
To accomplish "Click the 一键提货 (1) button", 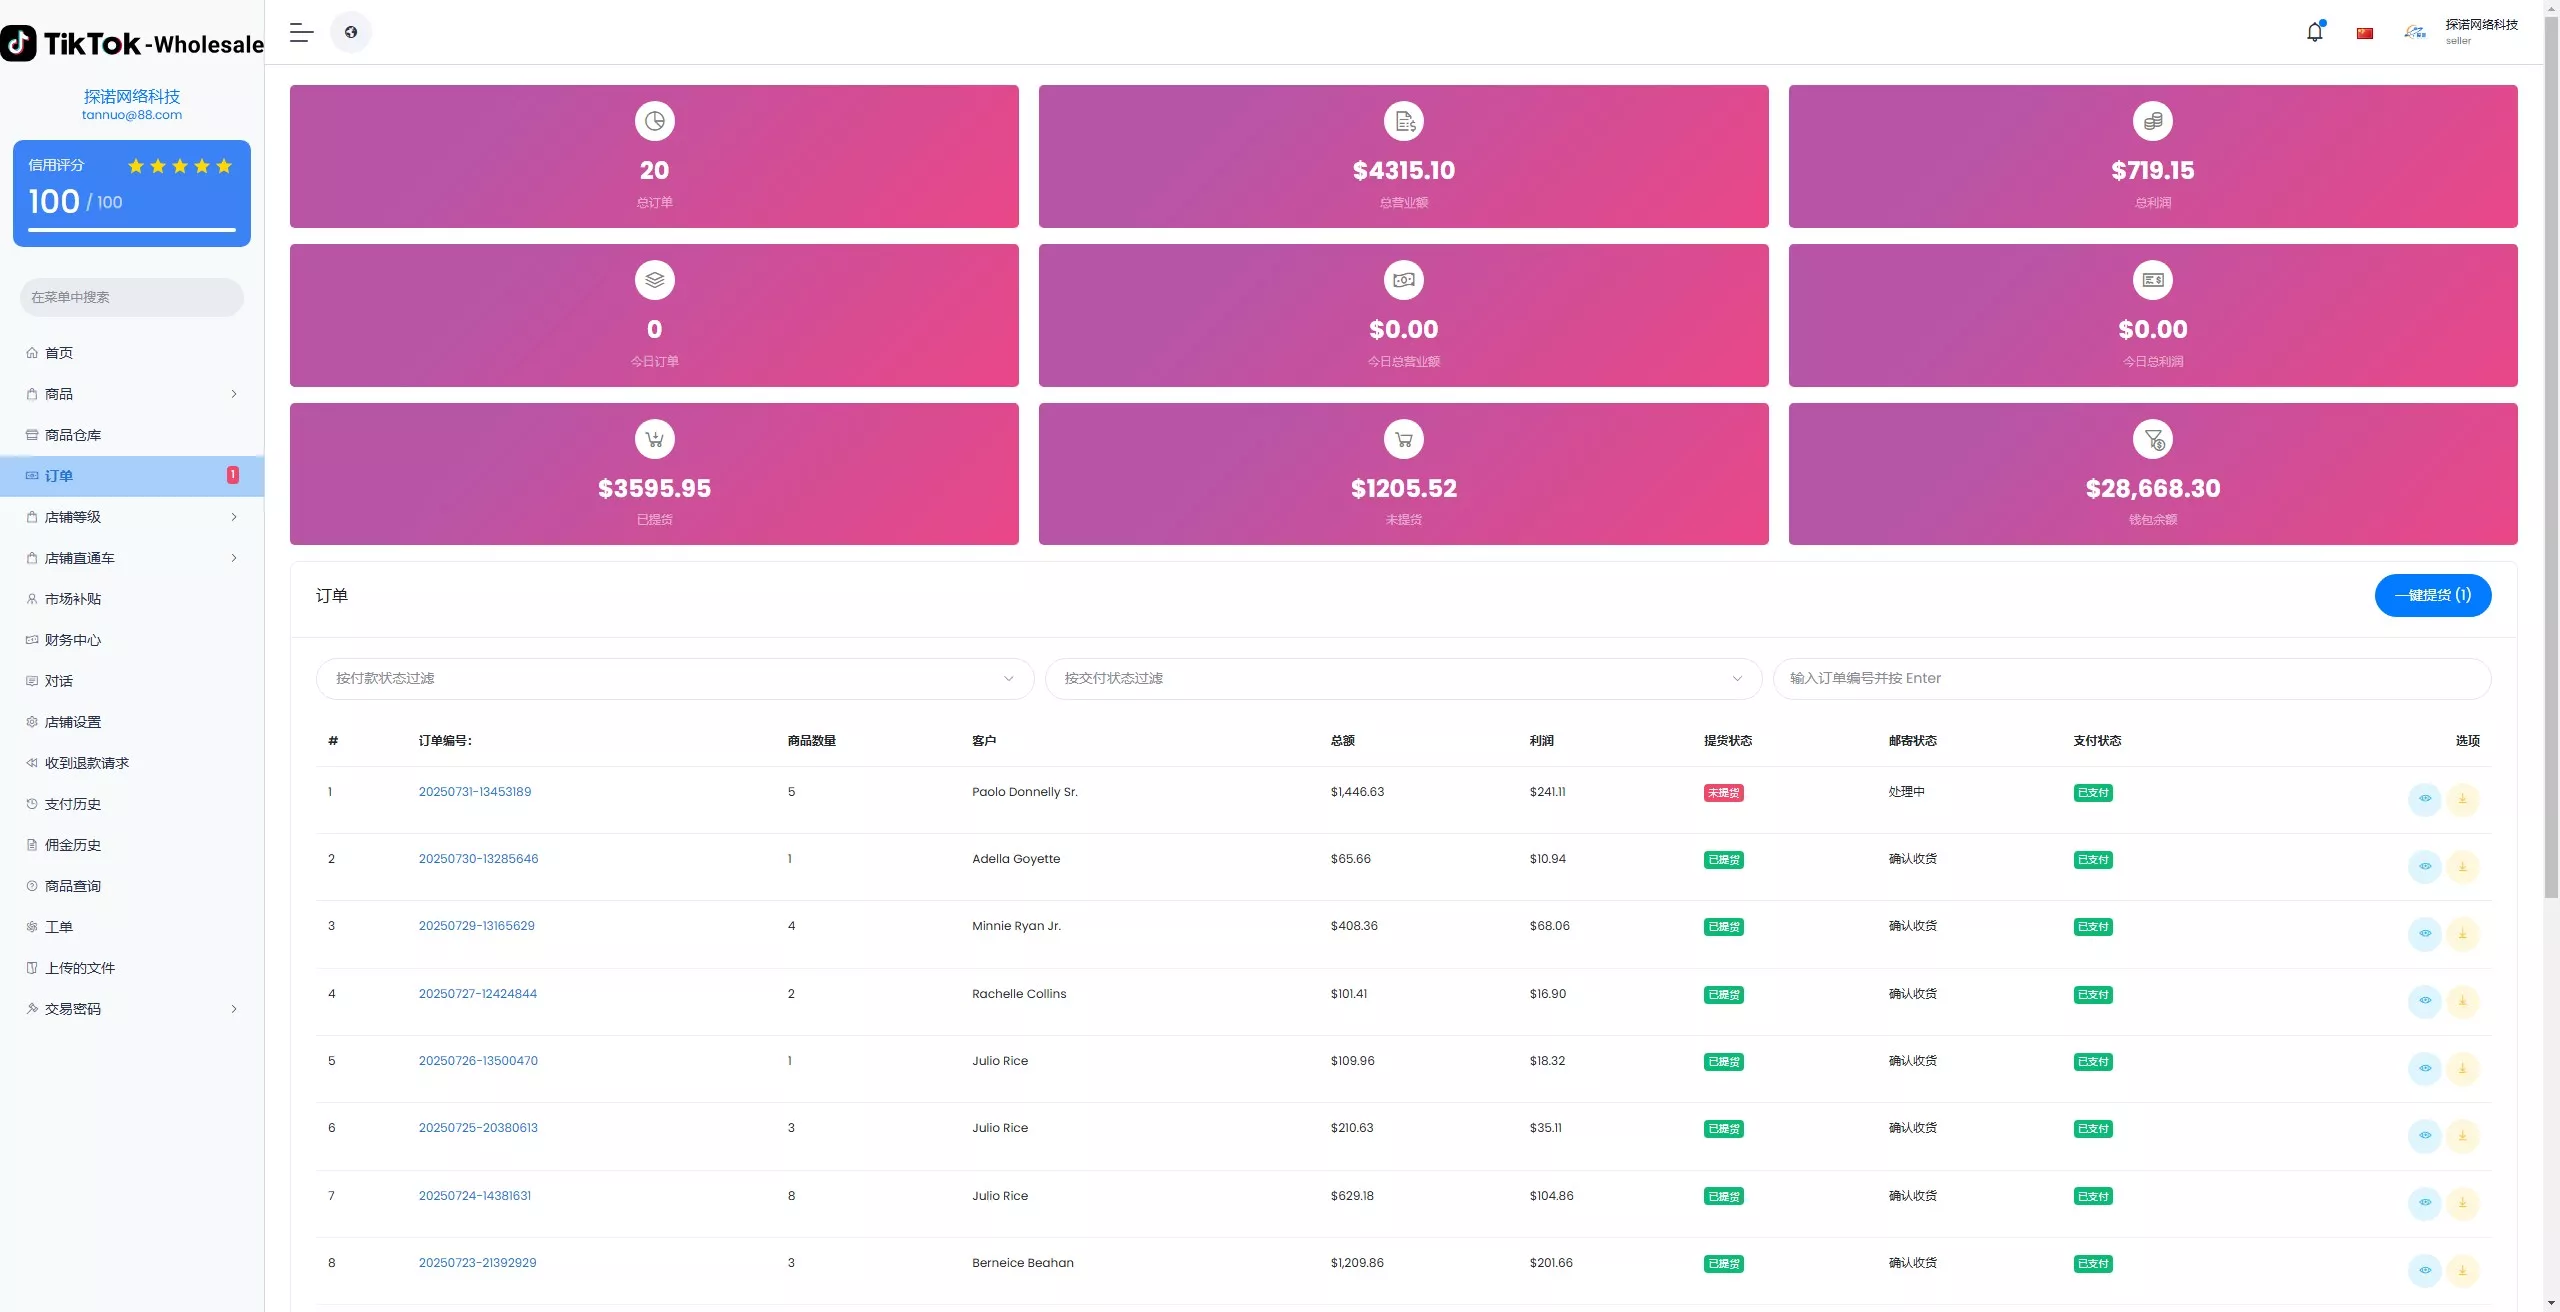I will 2432,595.
